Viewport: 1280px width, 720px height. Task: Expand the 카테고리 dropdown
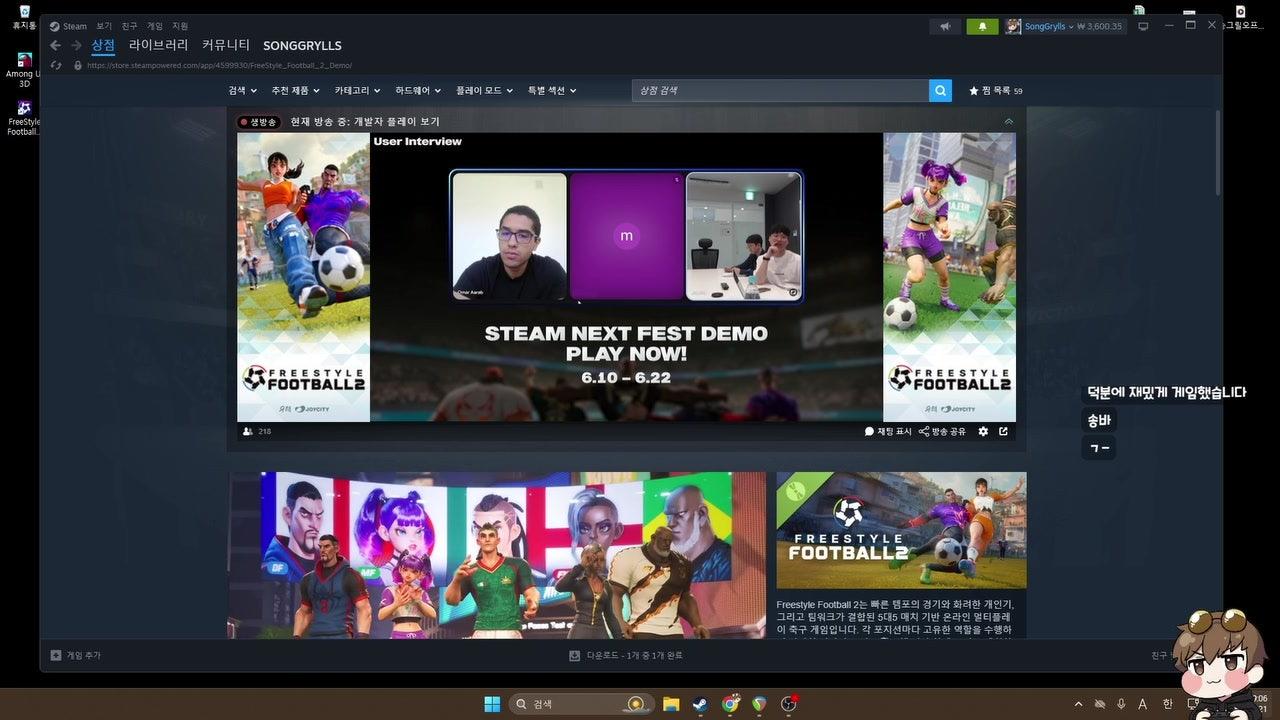(357, 91)
